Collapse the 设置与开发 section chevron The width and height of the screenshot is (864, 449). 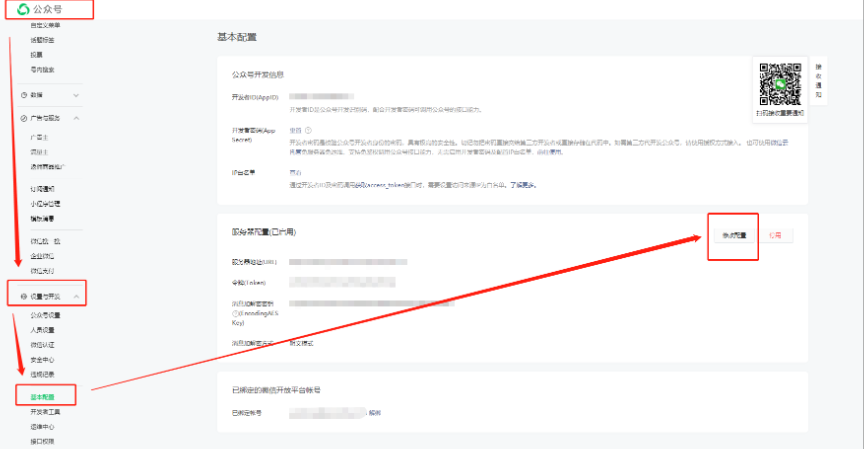point(75,297)
